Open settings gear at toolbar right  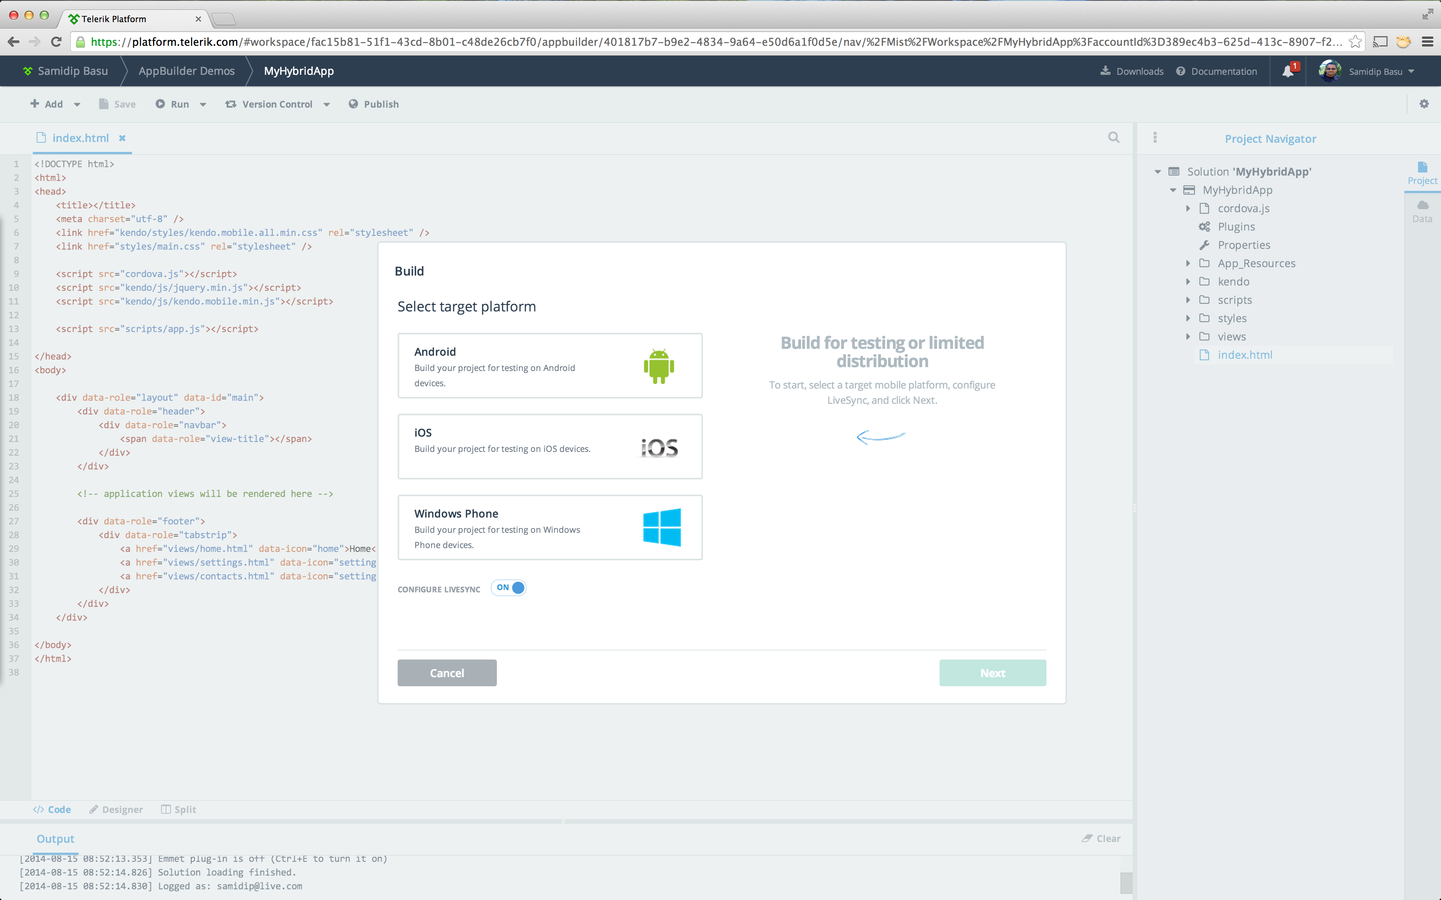coord(1424,104)
